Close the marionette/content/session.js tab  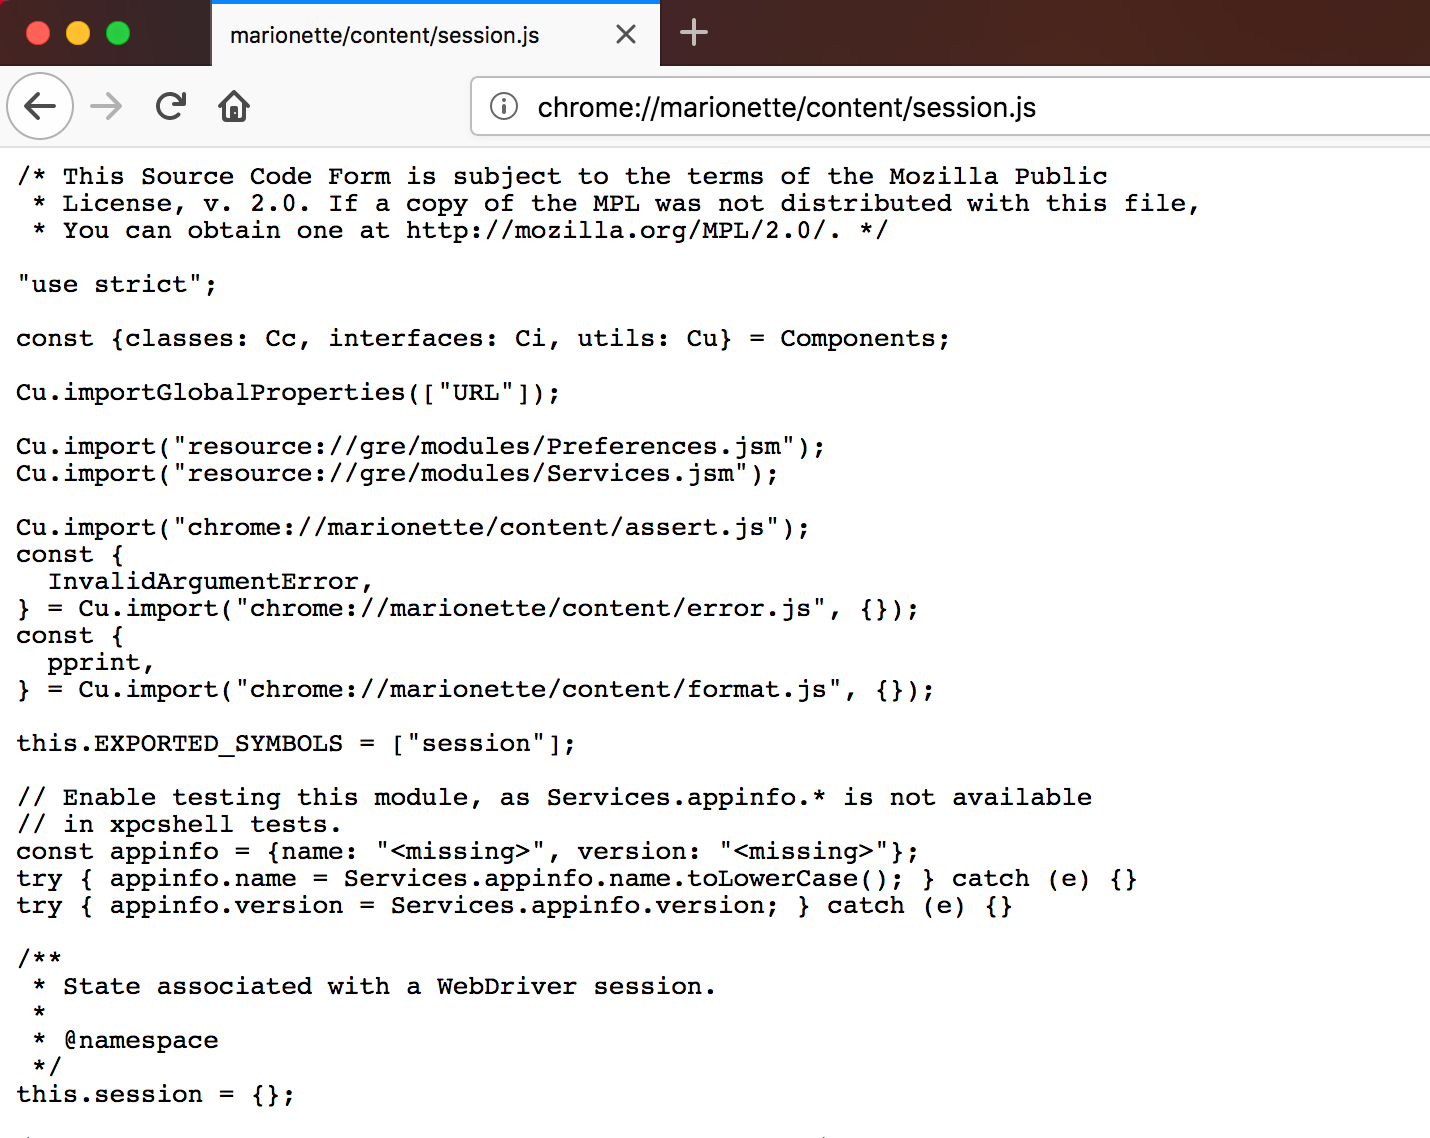tap(626, 35)
